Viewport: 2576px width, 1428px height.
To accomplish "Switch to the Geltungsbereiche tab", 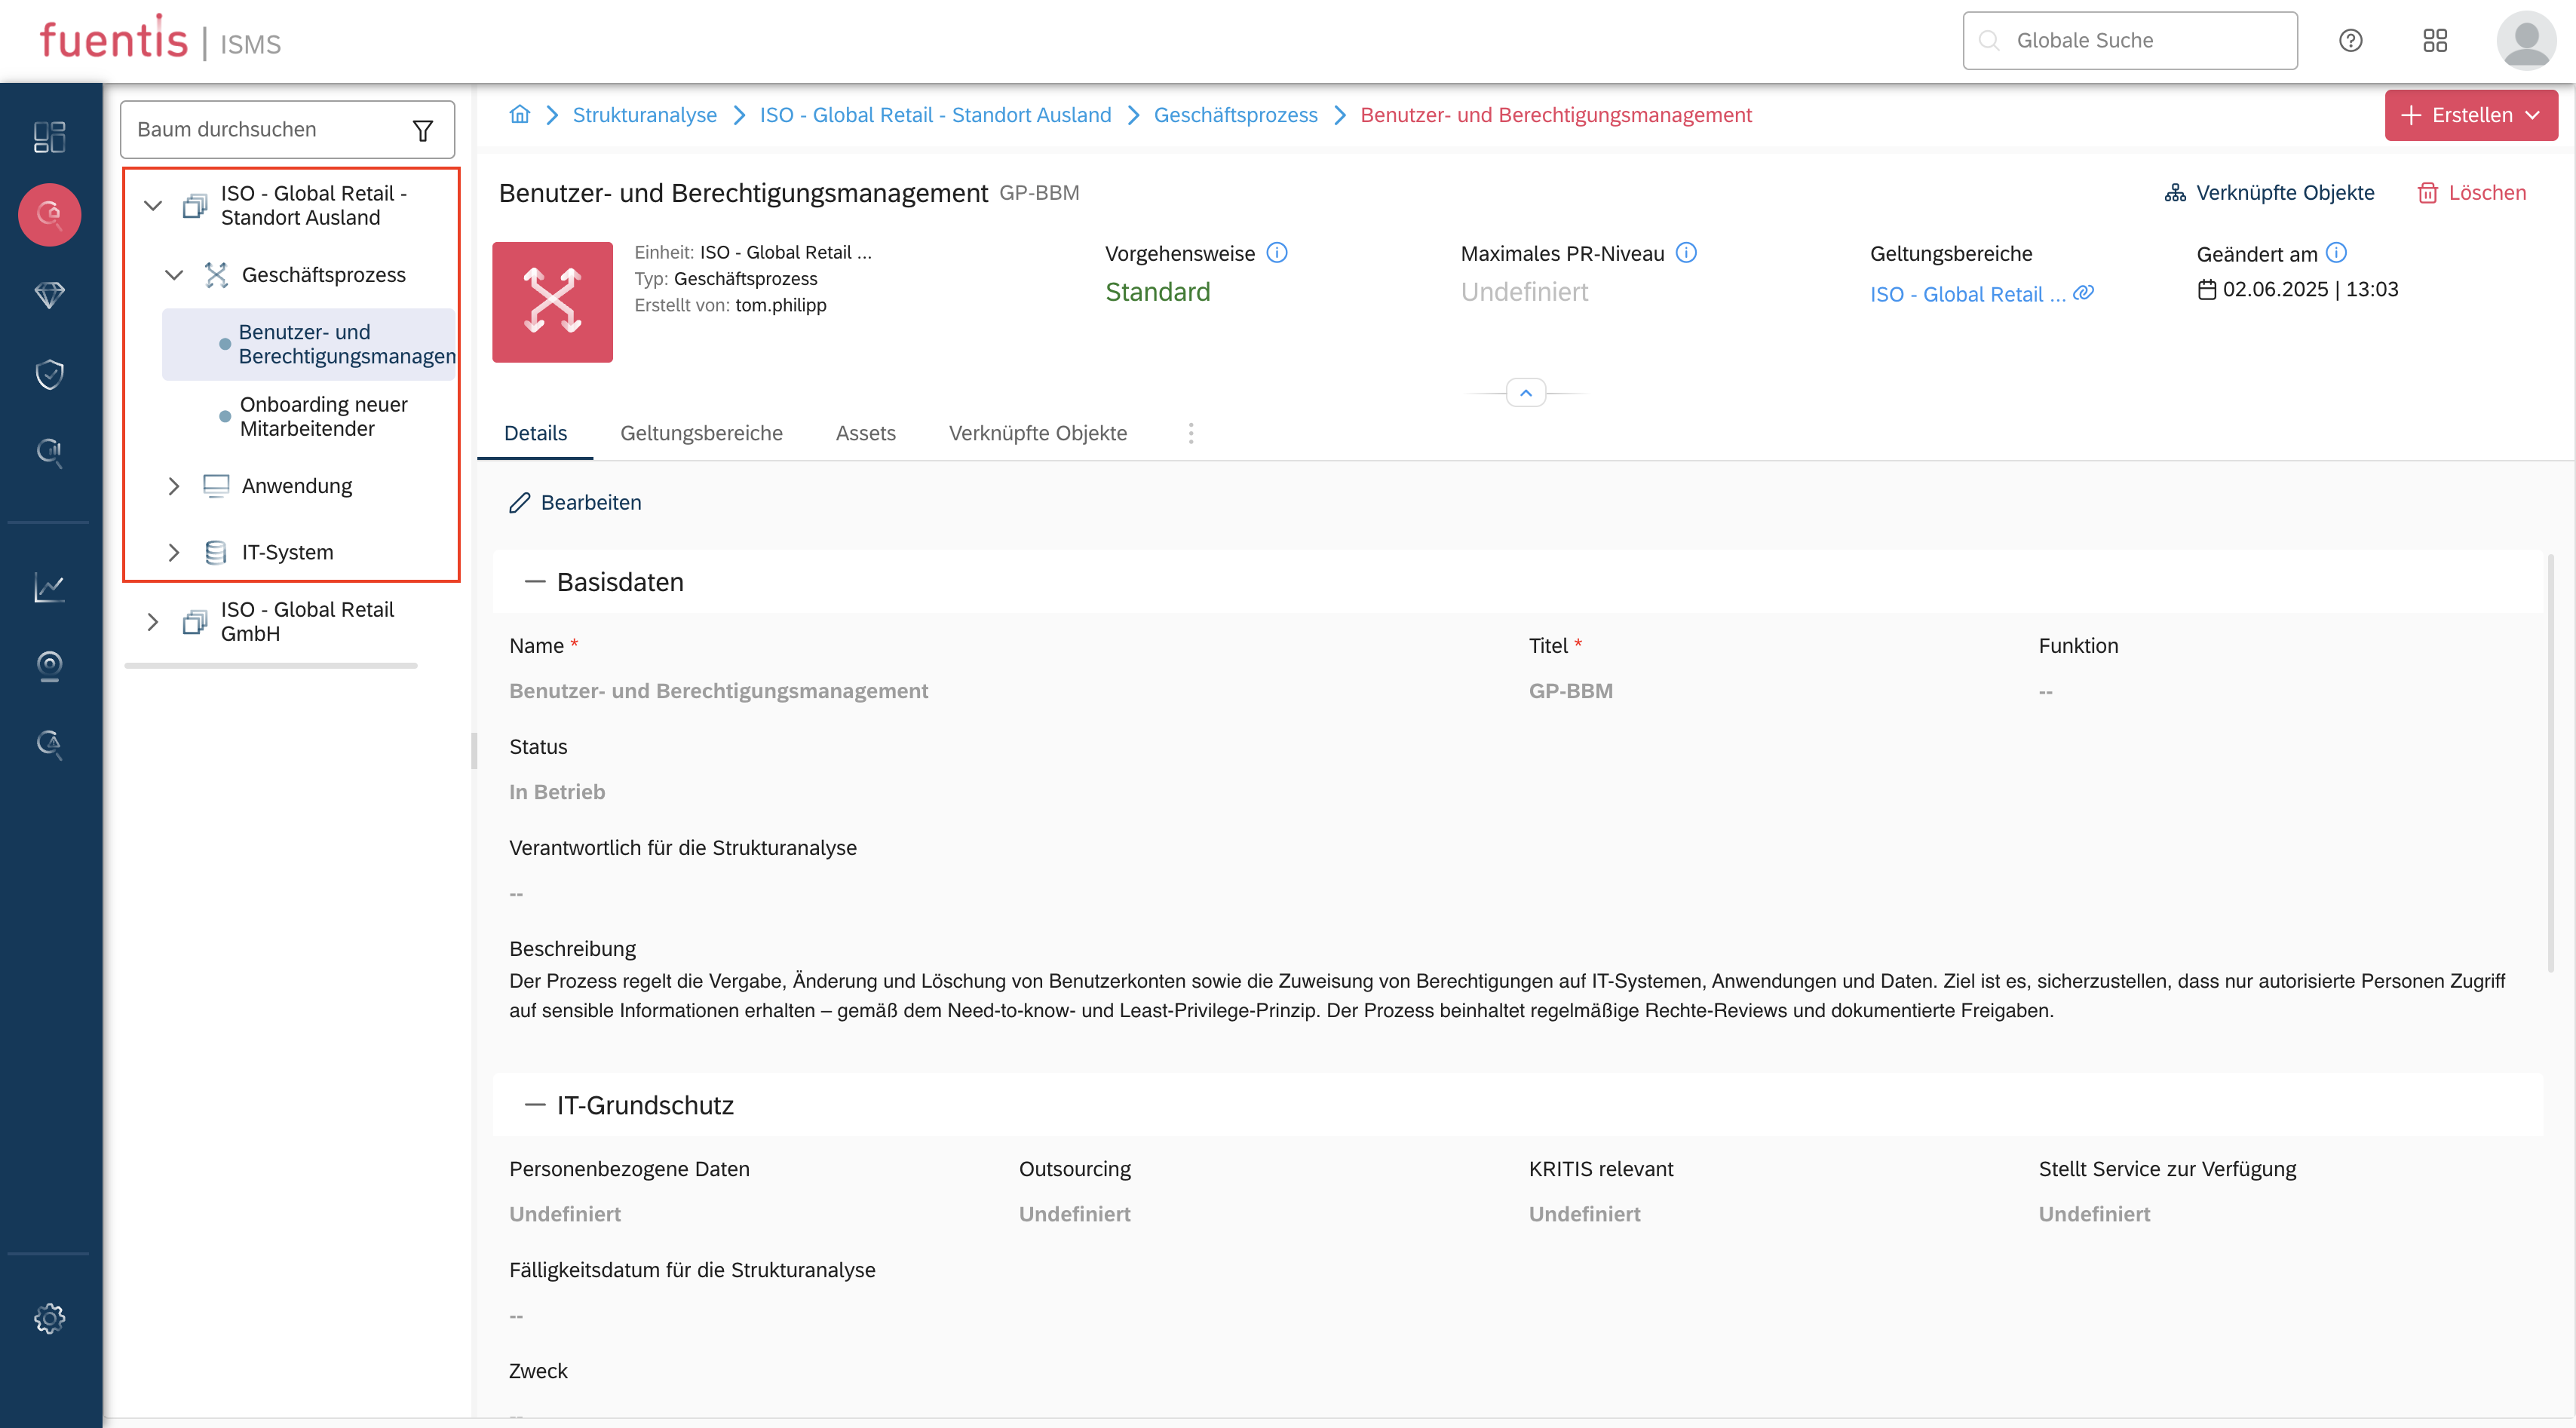I will pos(701,433).
